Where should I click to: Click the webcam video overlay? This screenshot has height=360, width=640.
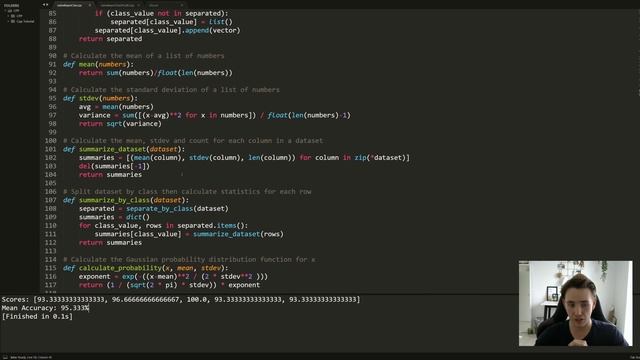coord(576,303)
